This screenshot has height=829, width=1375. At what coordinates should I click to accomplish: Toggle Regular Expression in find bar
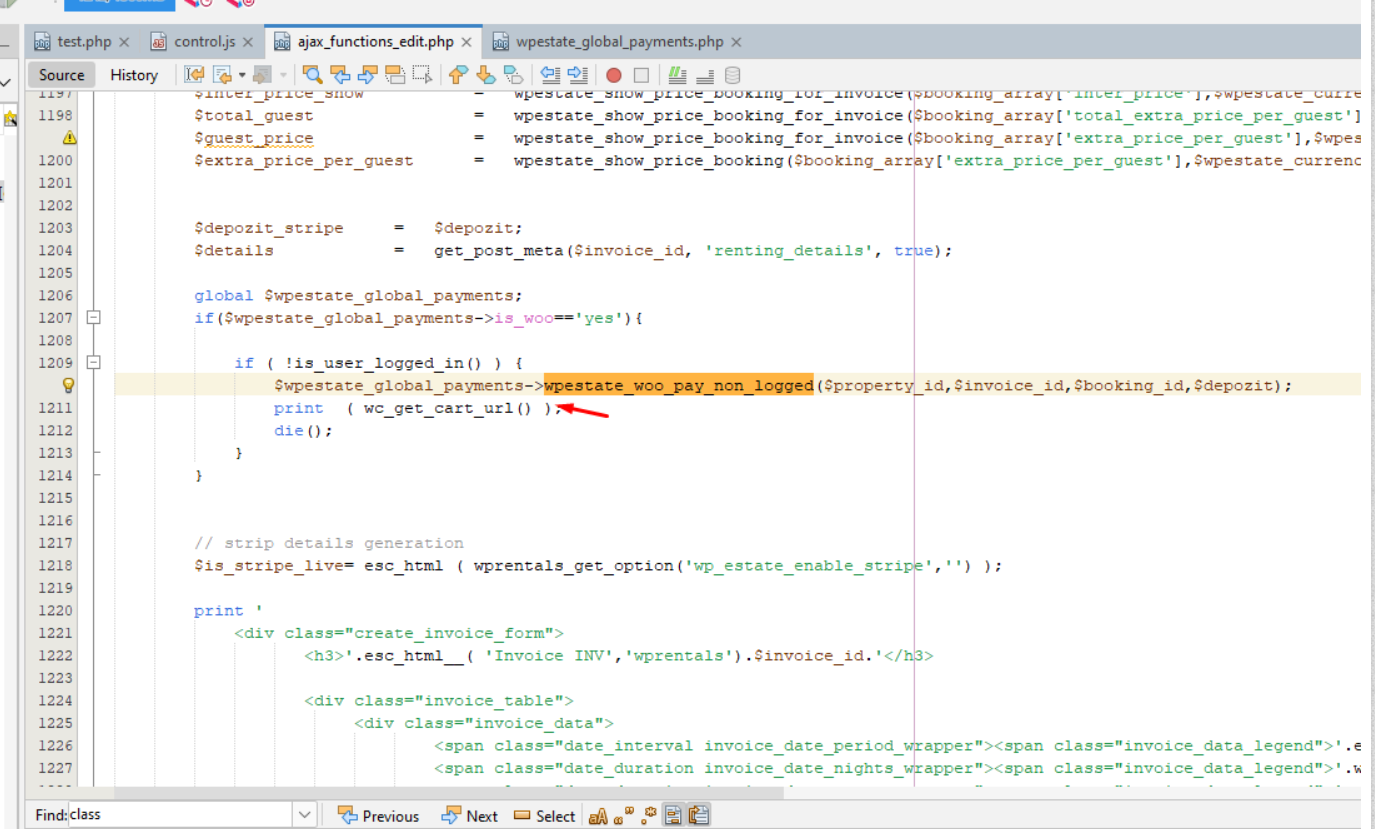click(x=648, y=816)
